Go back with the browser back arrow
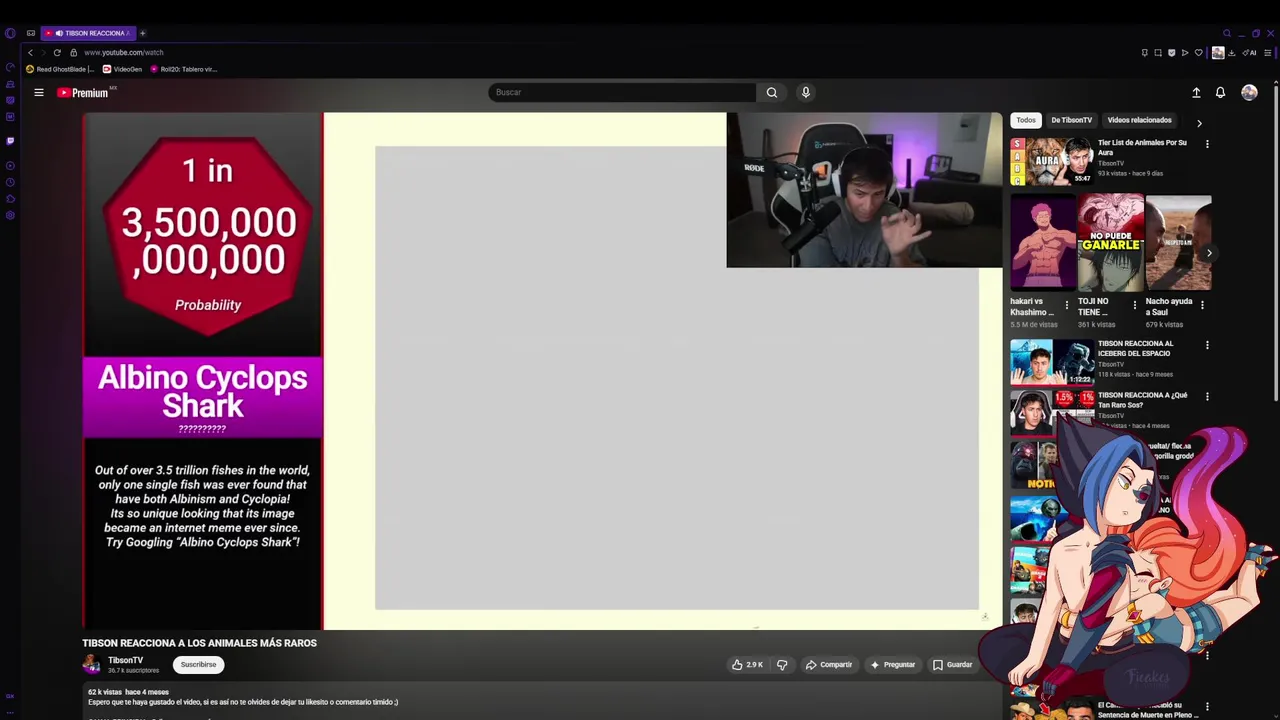Image resolution: width=1280 pixels, height=720 pixels. click(x=30, y=52)
